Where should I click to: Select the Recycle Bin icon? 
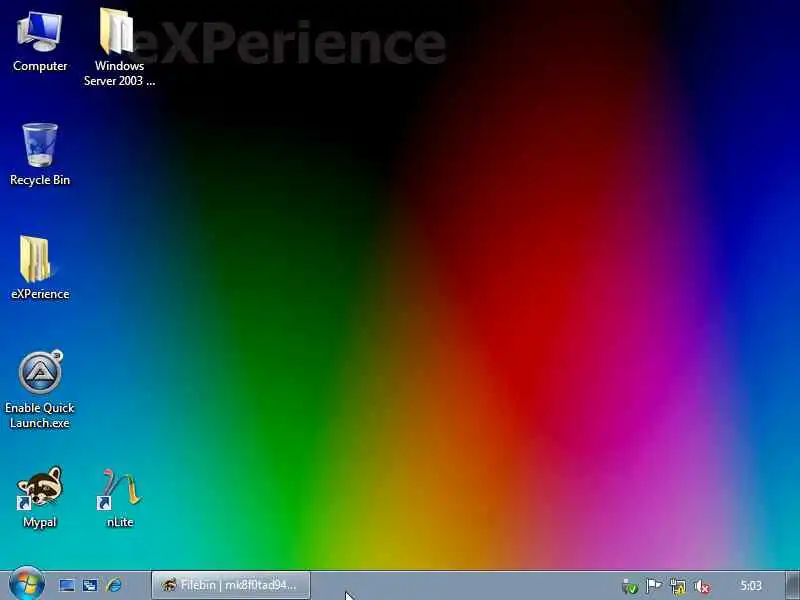(x=40, y=155)
